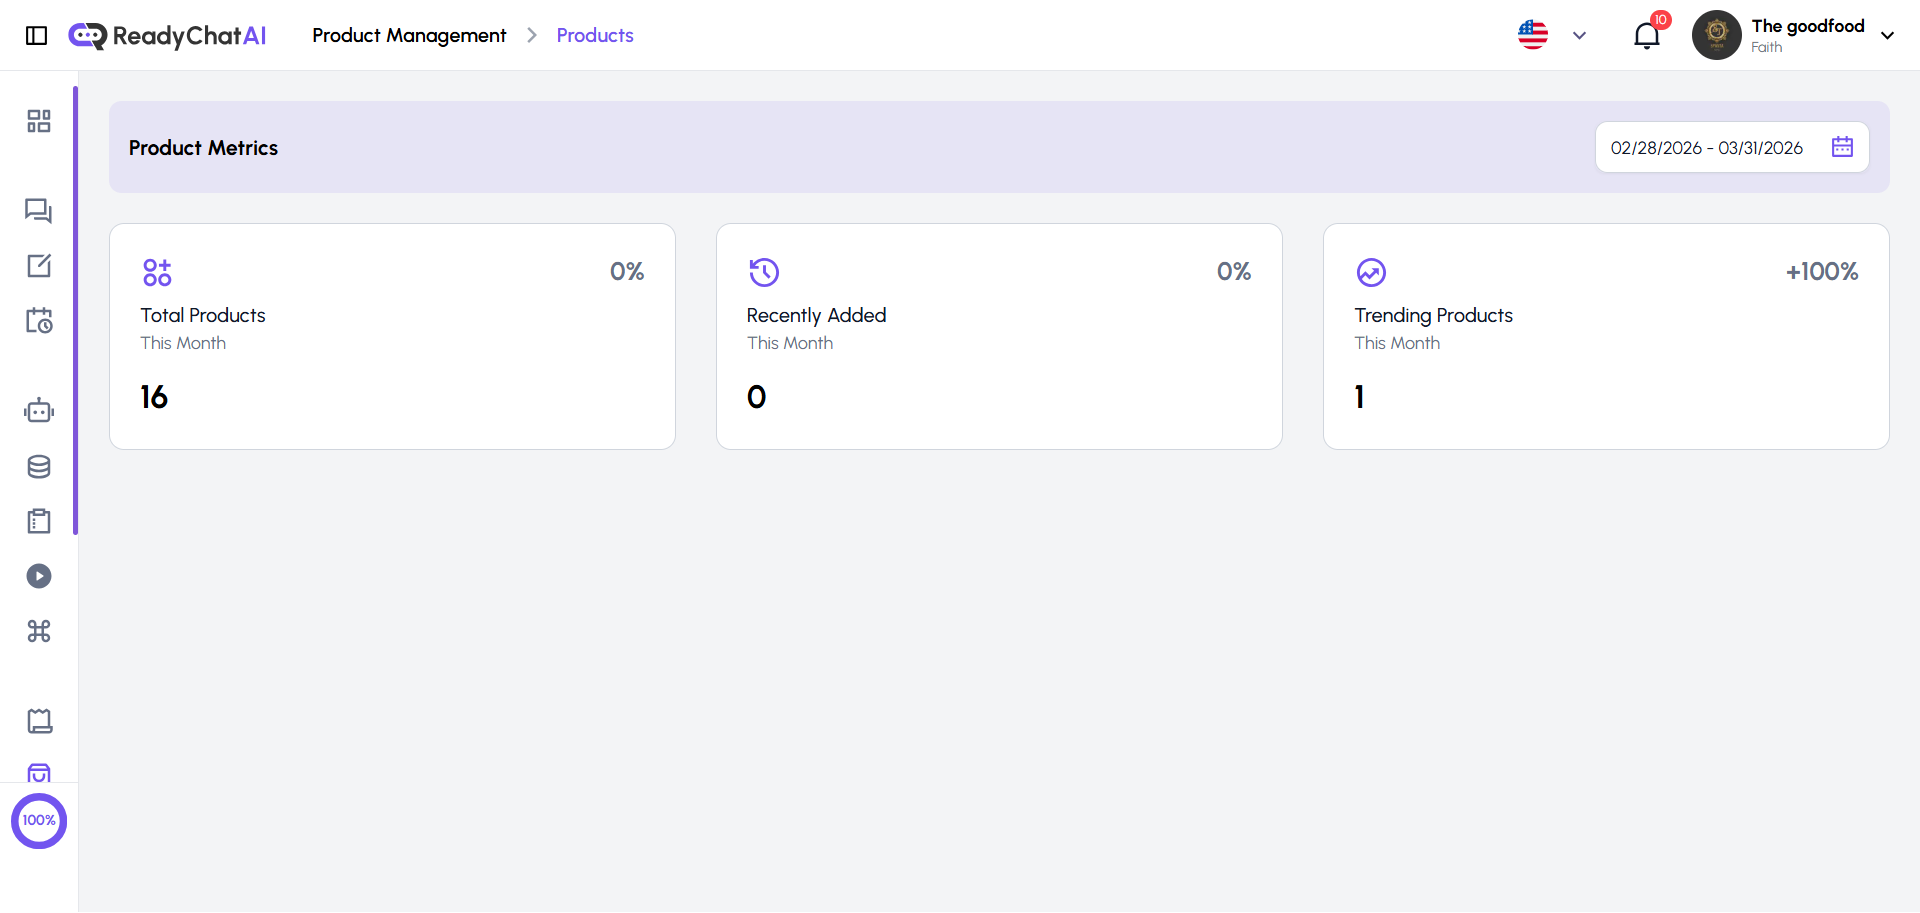Go to Product Management breadcrumb
The height and width of the screenshot is (913, 1920).
(x=409, y=35)
